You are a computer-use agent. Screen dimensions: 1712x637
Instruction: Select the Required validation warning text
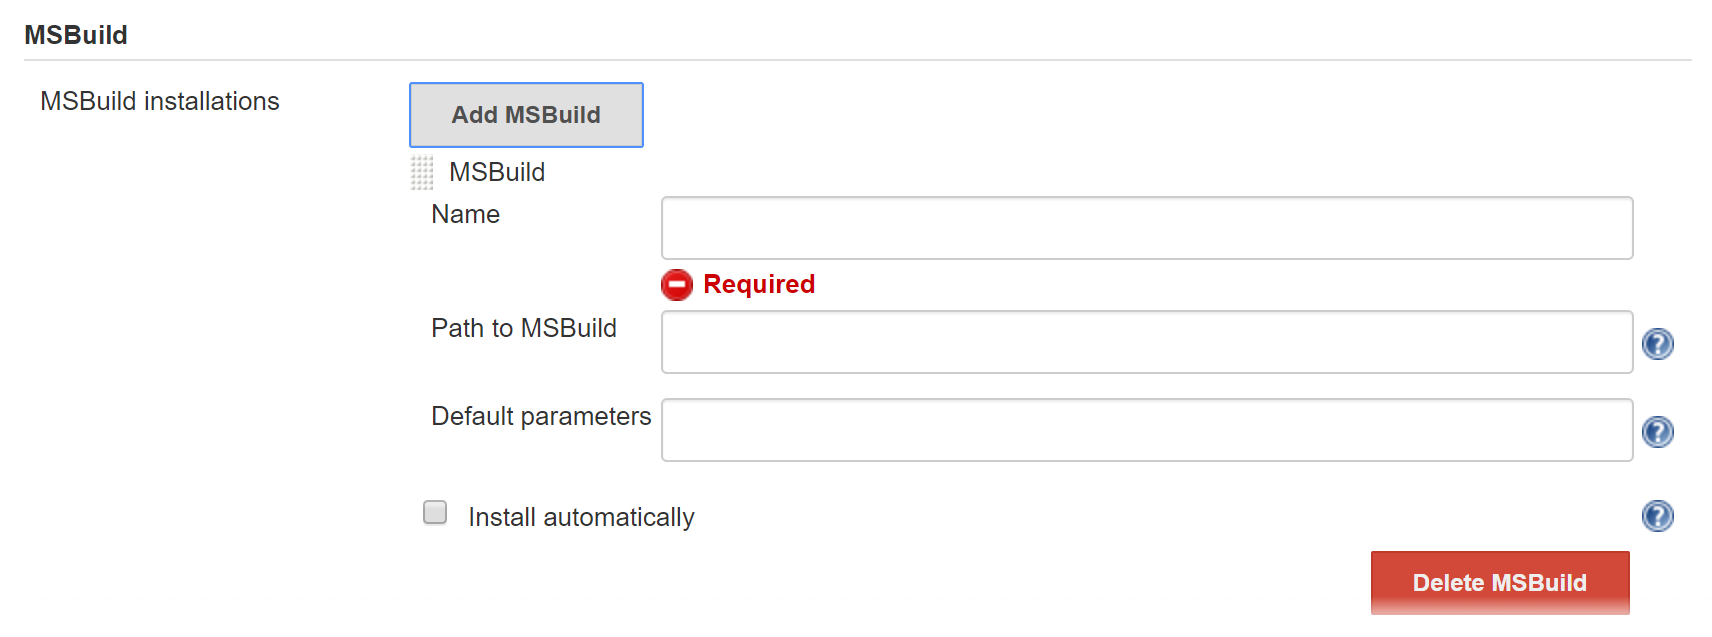tap(758, 285)
